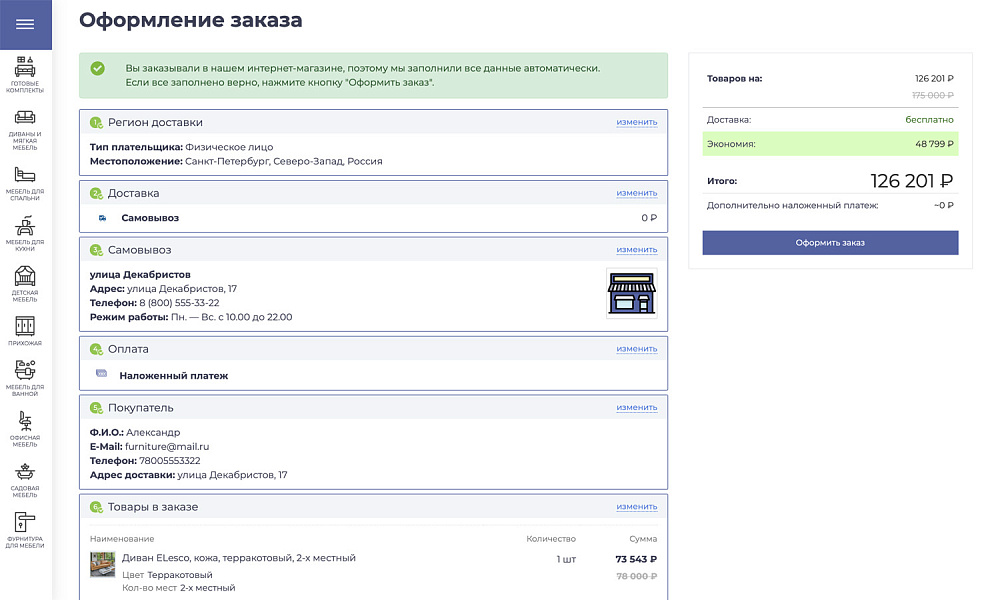Viewport: 1000px width, 600px height.
Task: Open the Мебель для кухни category
Action: (x=25, y=226)
